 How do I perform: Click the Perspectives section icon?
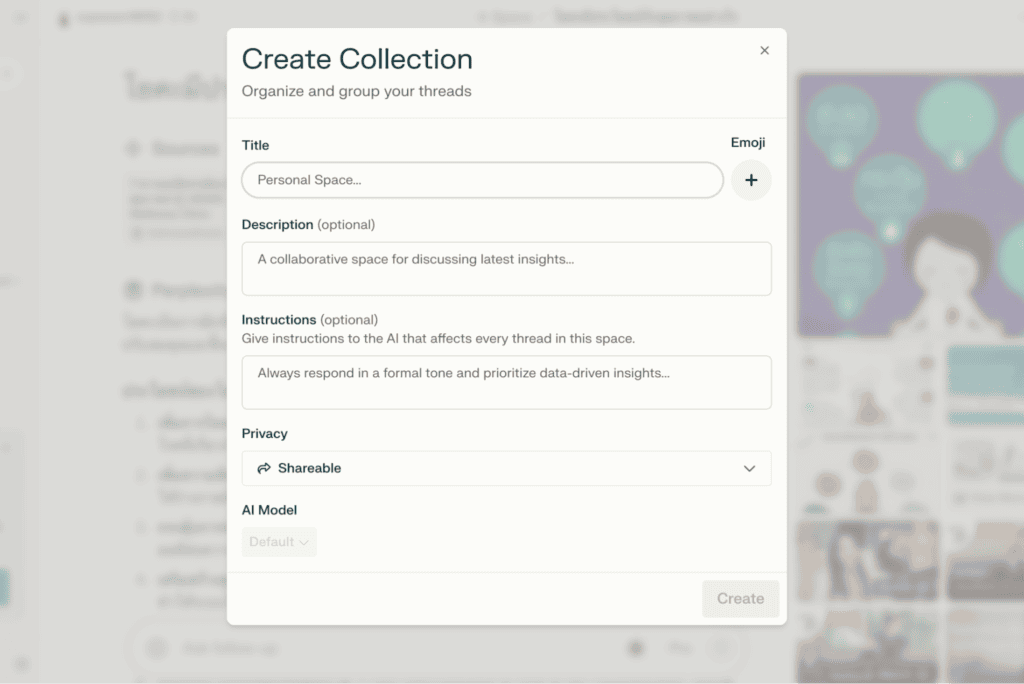pos(133,290)
